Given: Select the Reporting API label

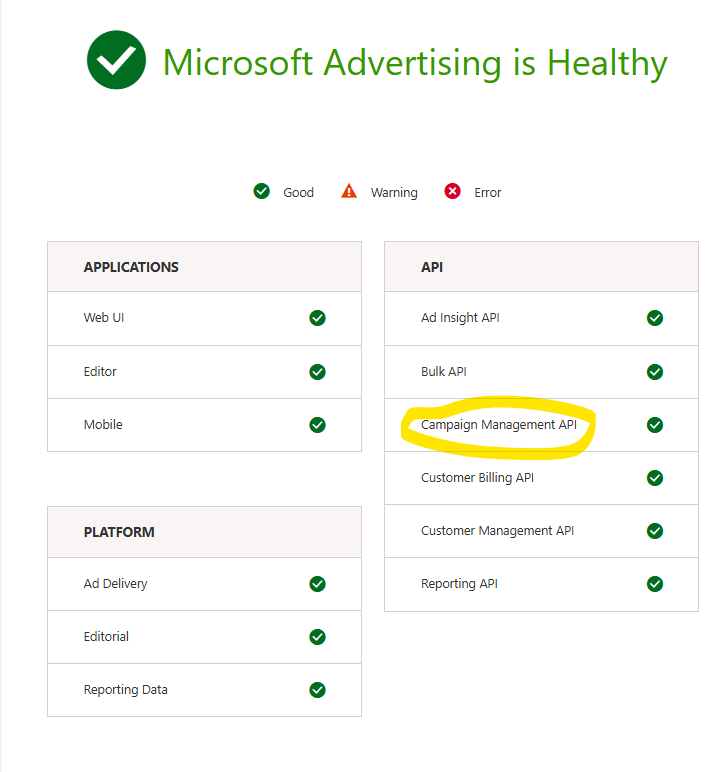Looking at the screenshot, I should (x=459, y=584).
